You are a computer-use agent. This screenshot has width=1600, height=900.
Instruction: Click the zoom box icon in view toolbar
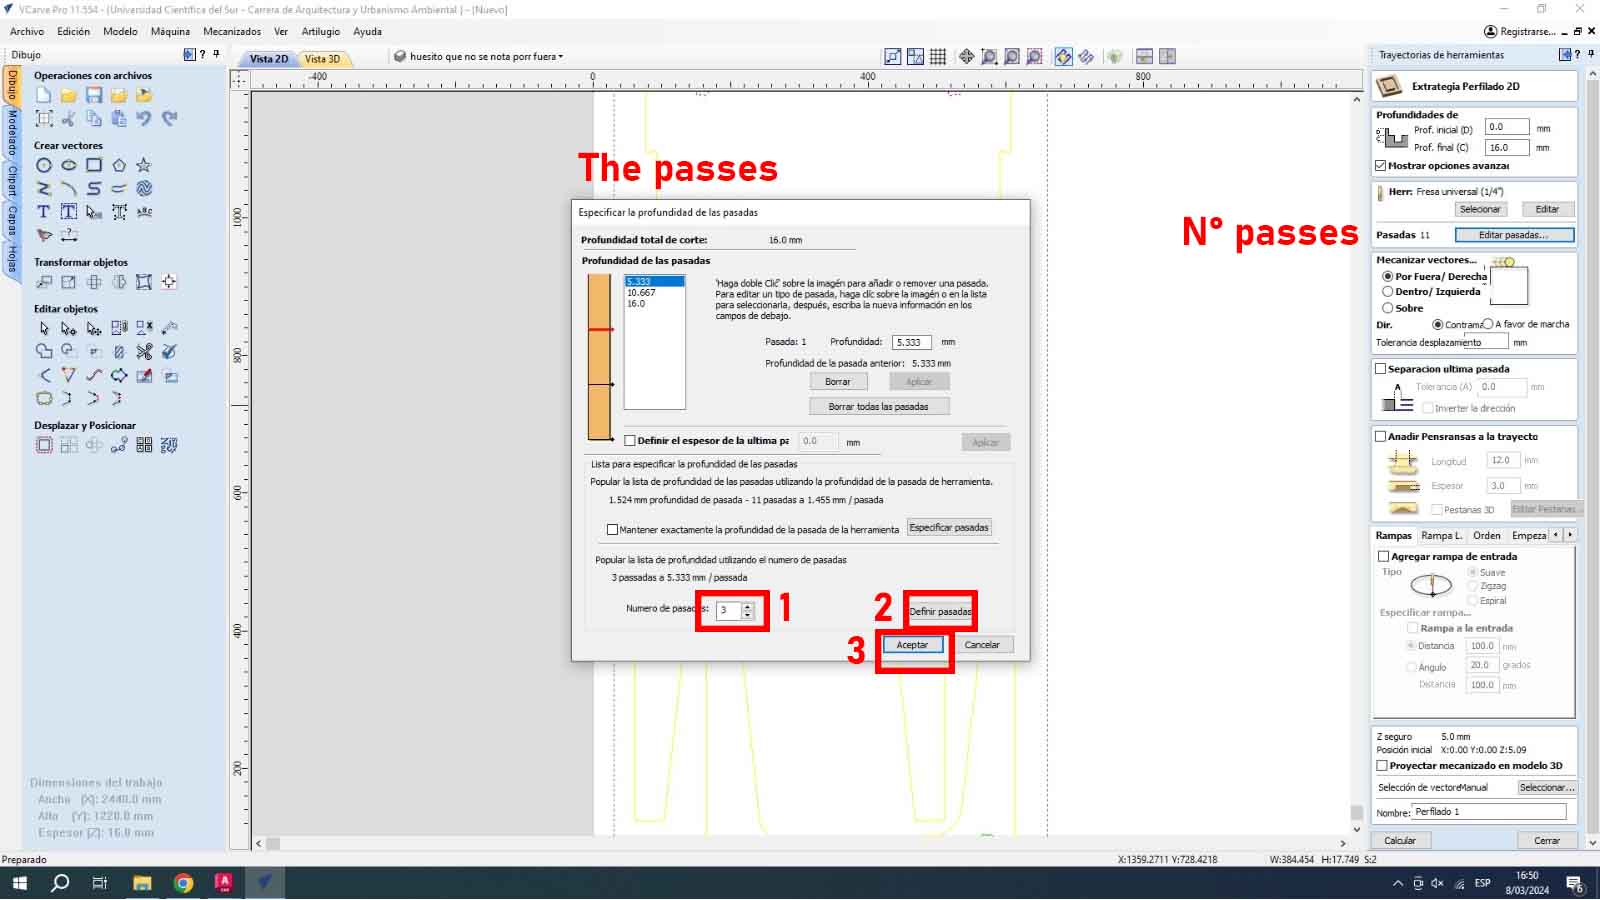pyautogui.click(x=989, y=57)
